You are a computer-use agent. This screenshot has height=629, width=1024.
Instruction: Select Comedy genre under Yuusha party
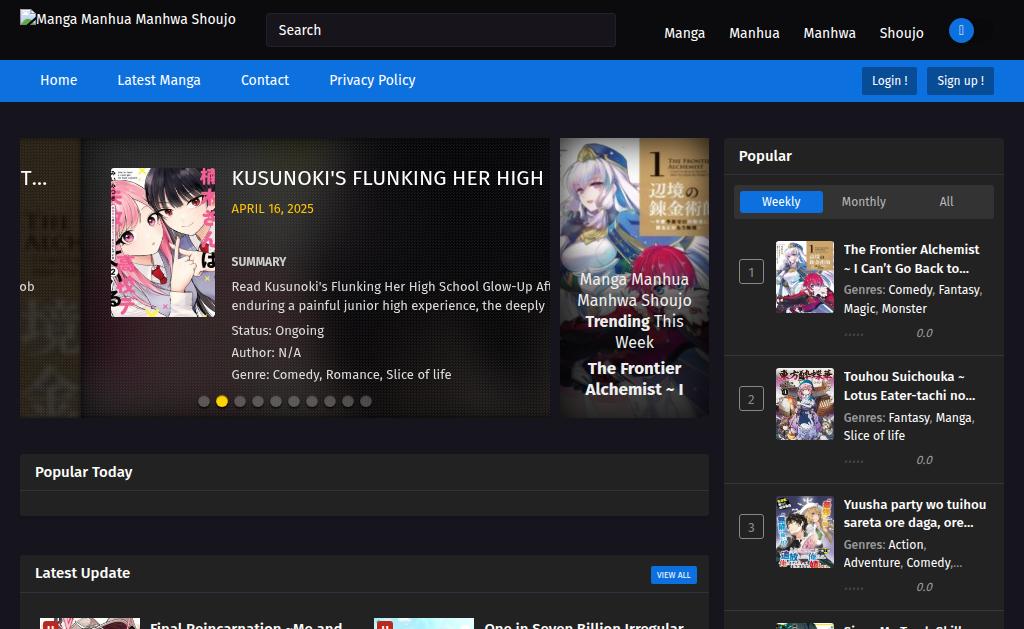929,563
